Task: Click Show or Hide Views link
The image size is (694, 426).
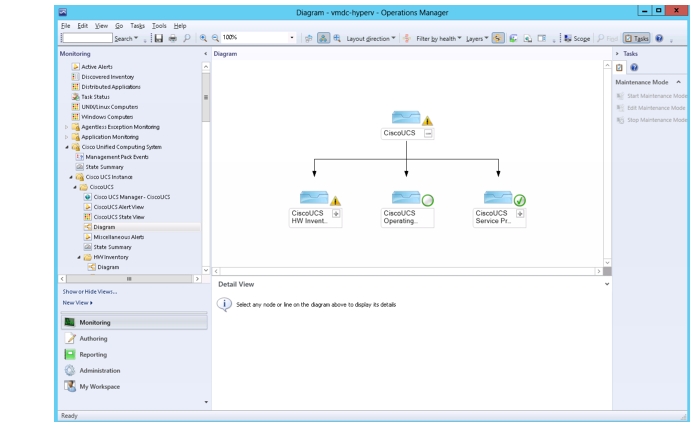Action: 90,292
